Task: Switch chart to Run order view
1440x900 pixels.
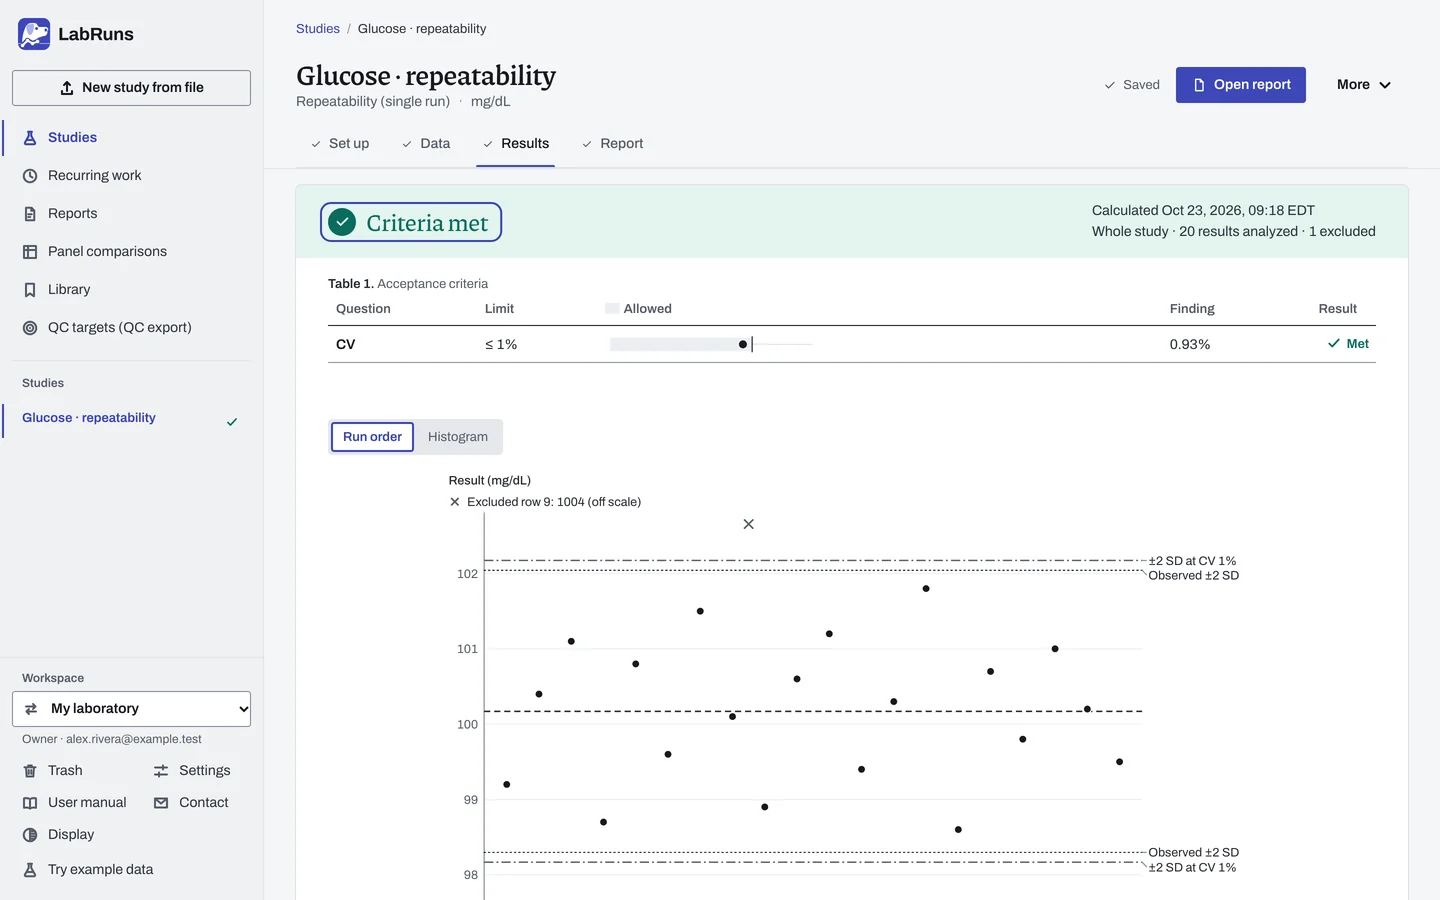Action: click(x=372, y=437)
